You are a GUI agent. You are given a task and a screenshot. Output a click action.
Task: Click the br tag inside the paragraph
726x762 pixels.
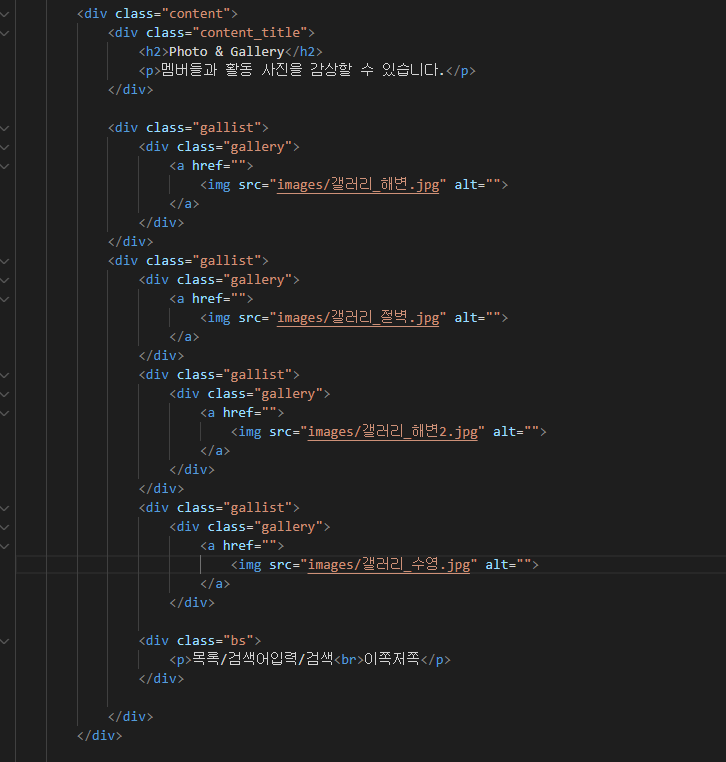tap(349, 659)
